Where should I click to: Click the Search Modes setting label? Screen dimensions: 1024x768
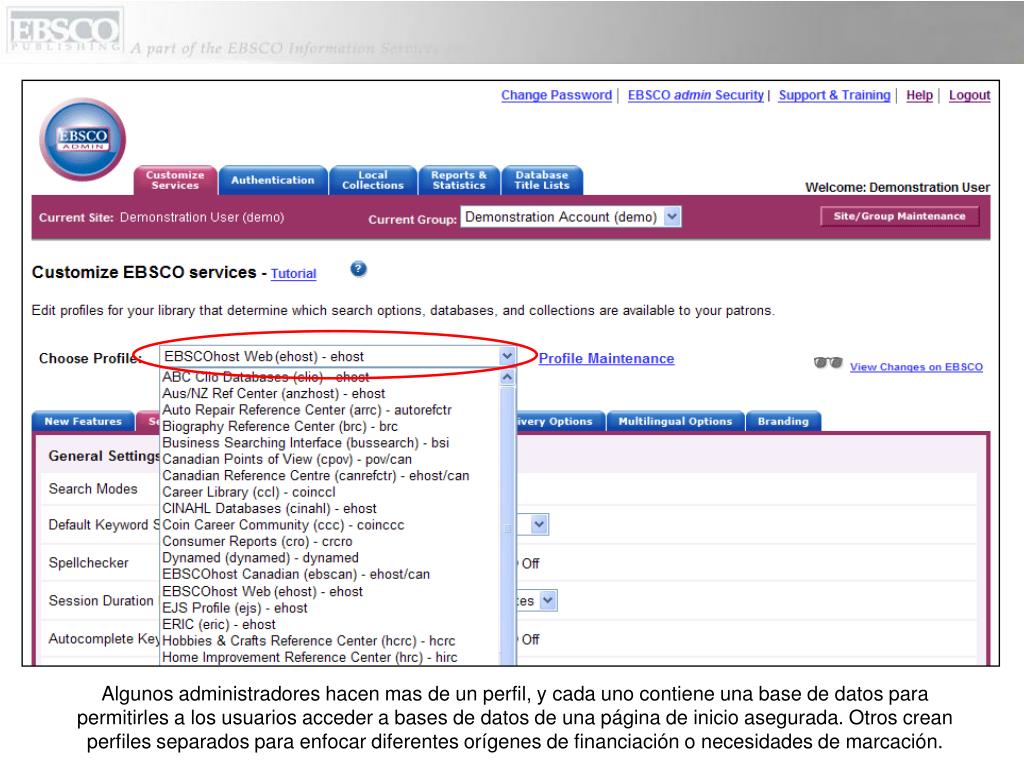(93, 488)
